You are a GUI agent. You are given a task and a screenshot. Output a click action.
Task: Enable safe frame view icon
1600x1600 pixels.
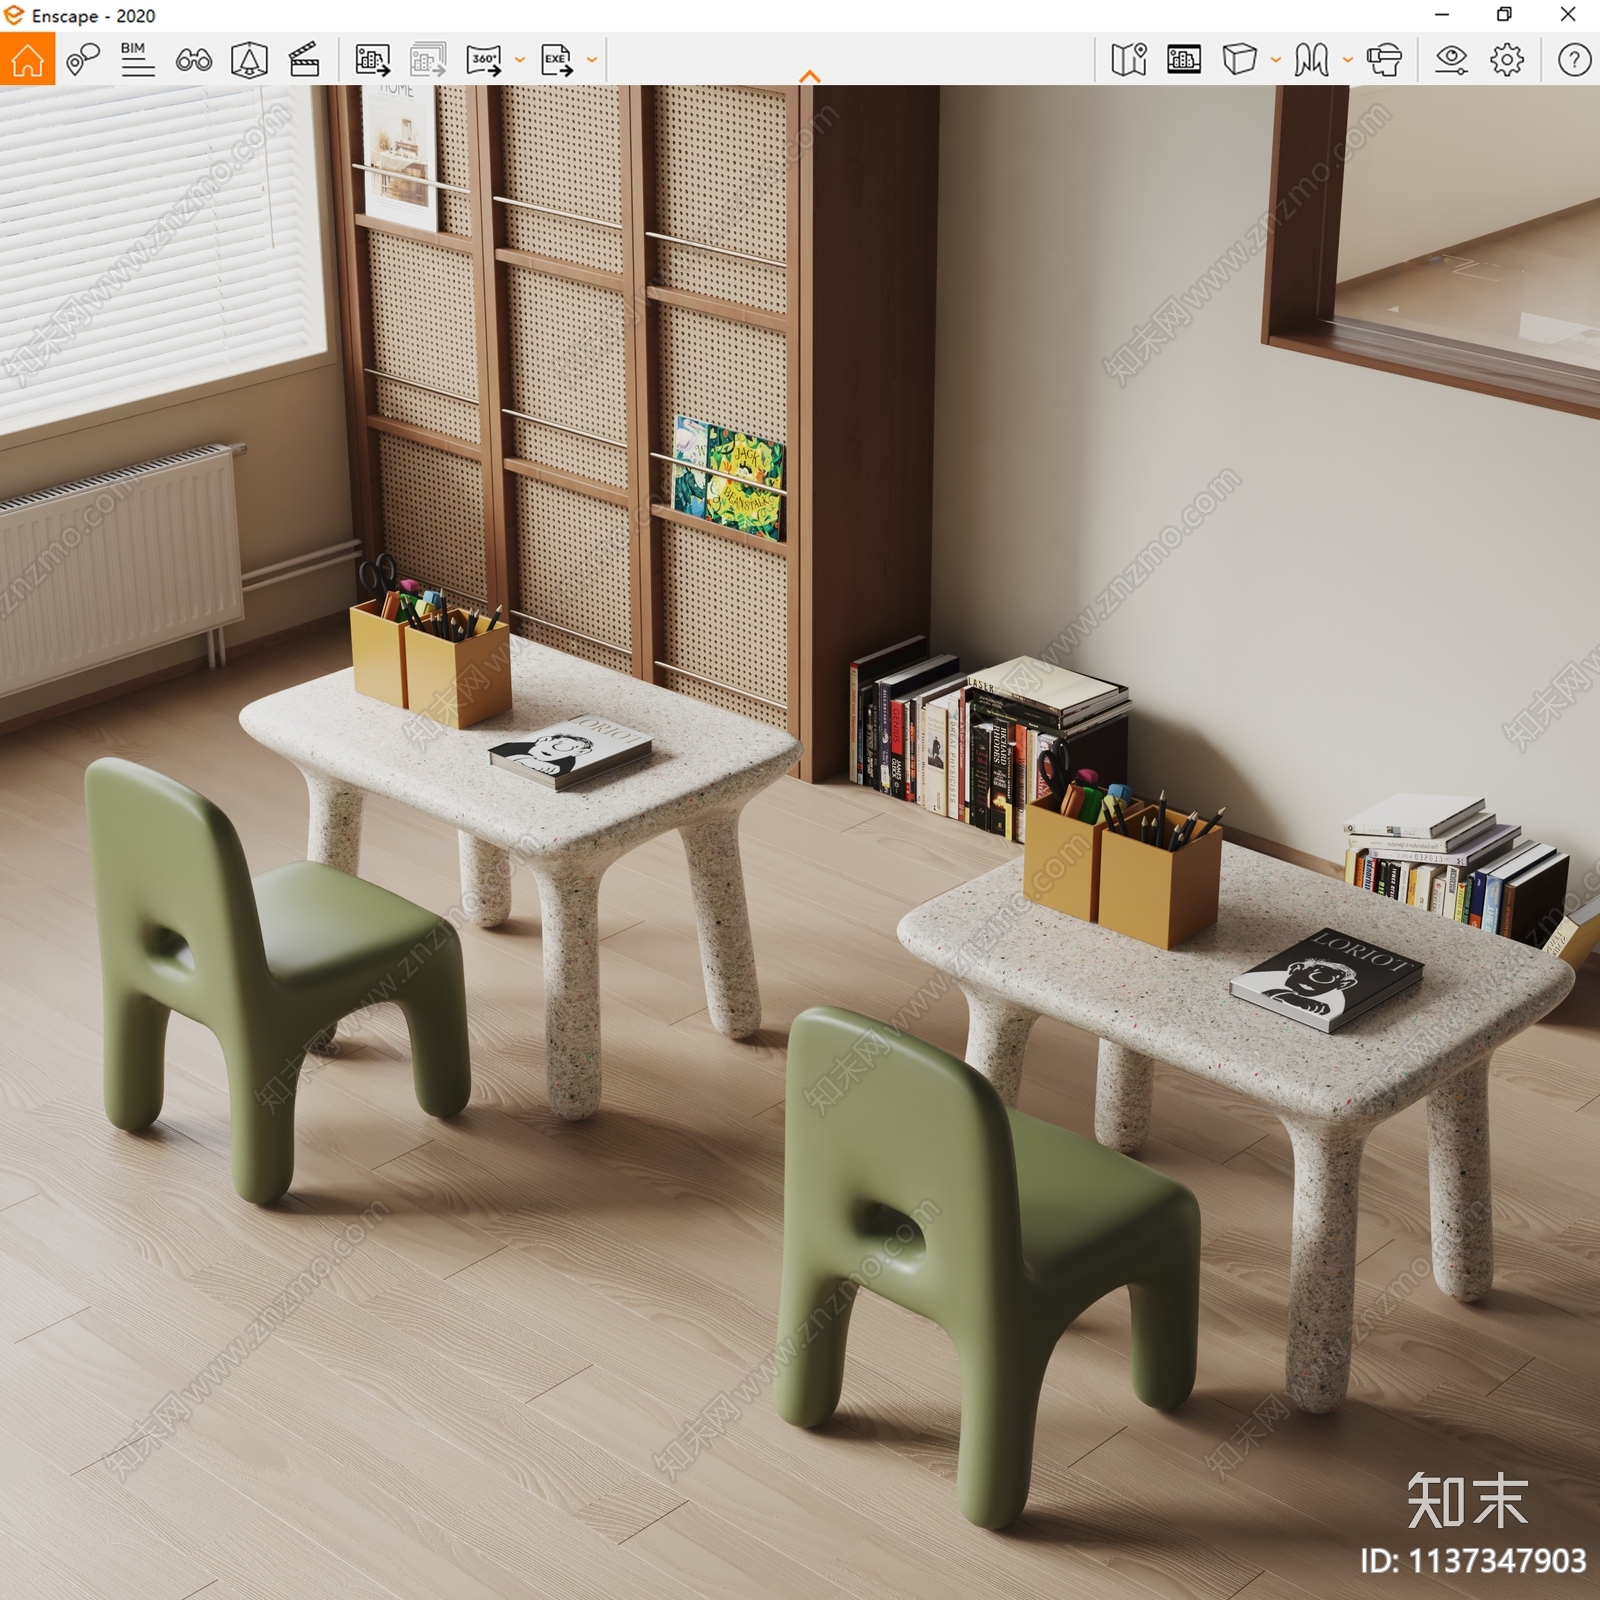[x=249, y=60]
